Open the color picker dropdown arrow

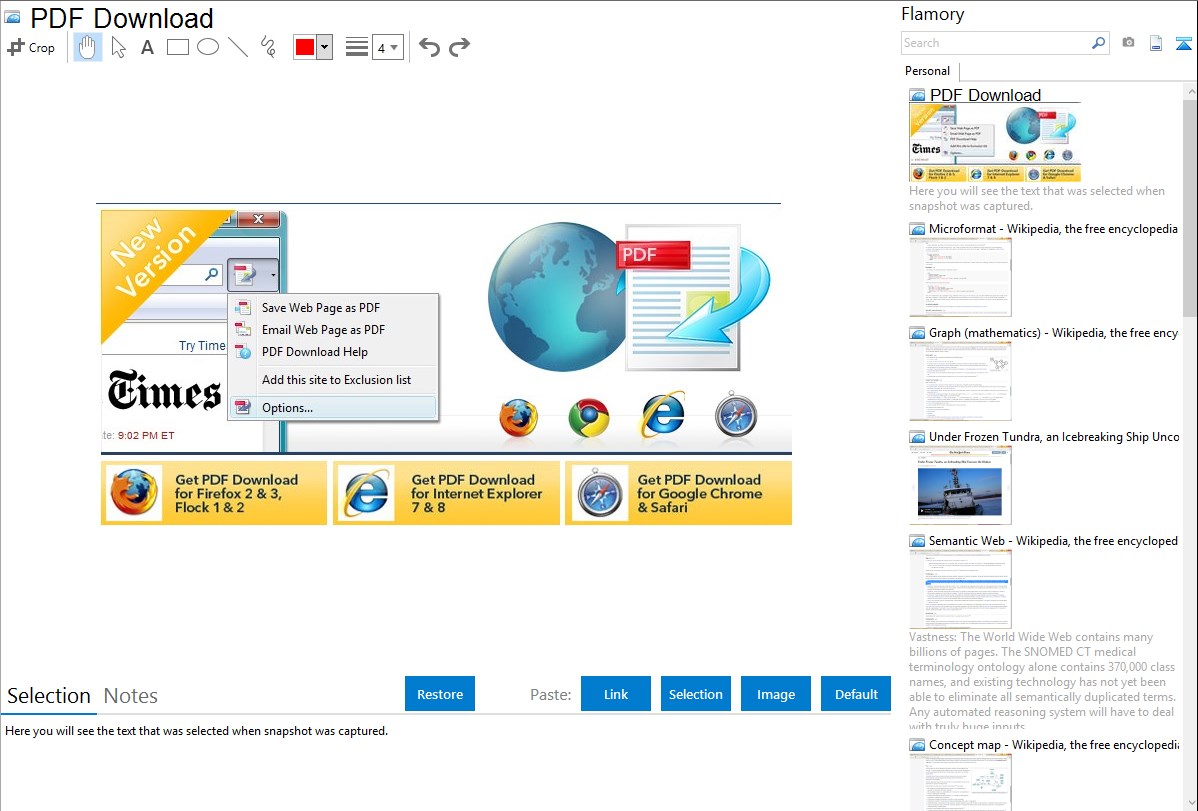click(325, 47)
